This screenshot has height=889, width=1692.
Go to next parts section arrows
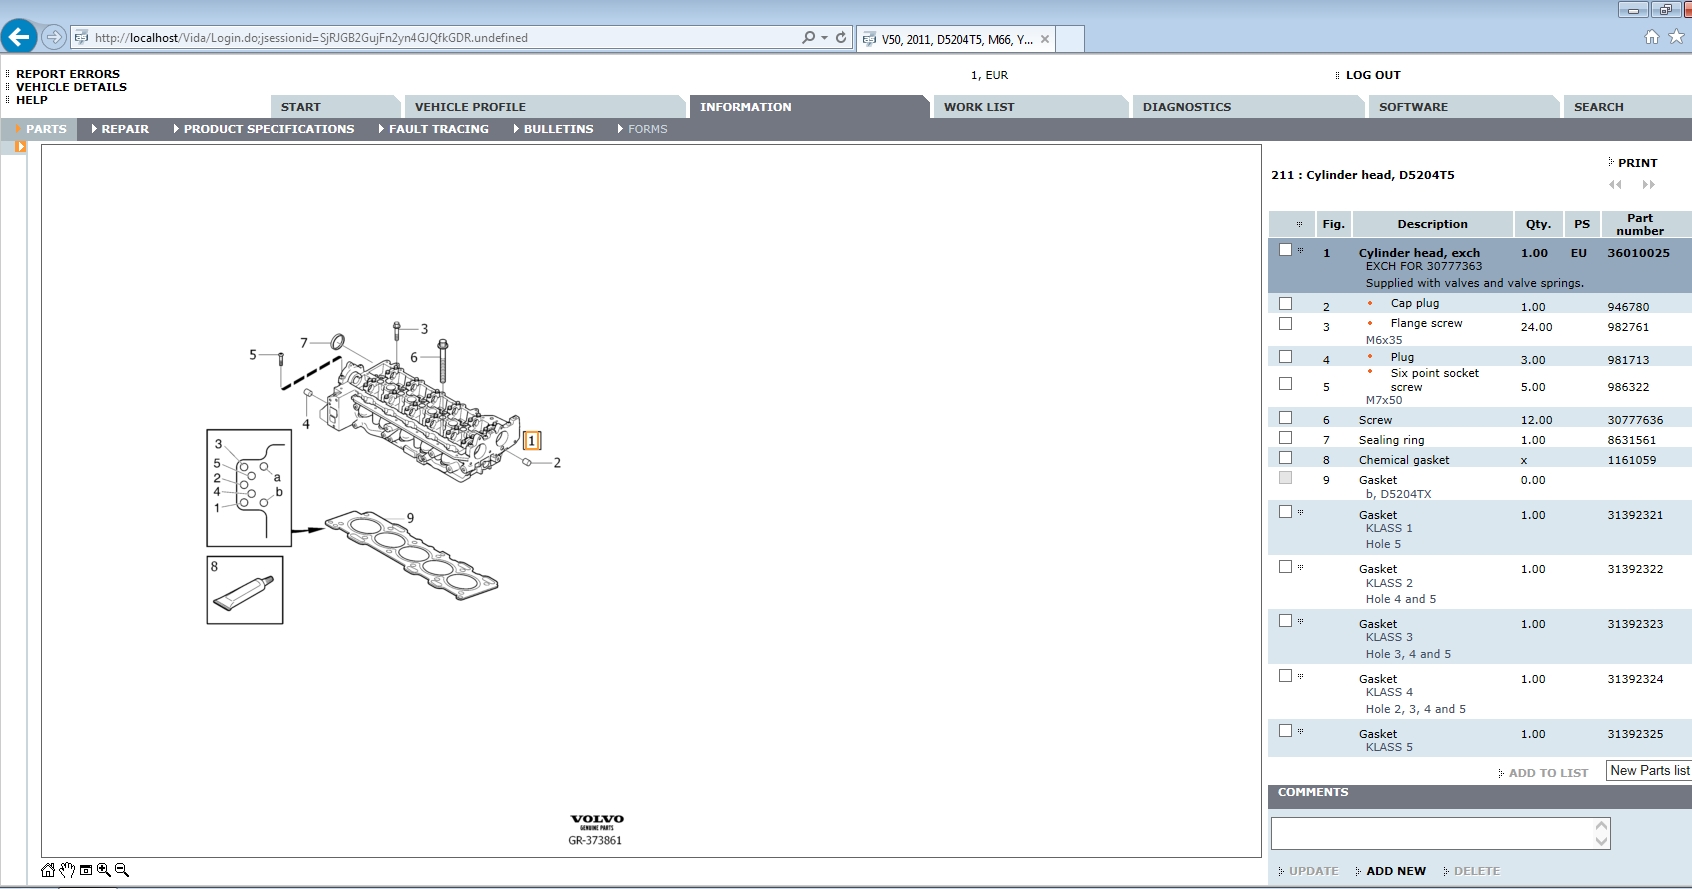(x=1649, y=185)
